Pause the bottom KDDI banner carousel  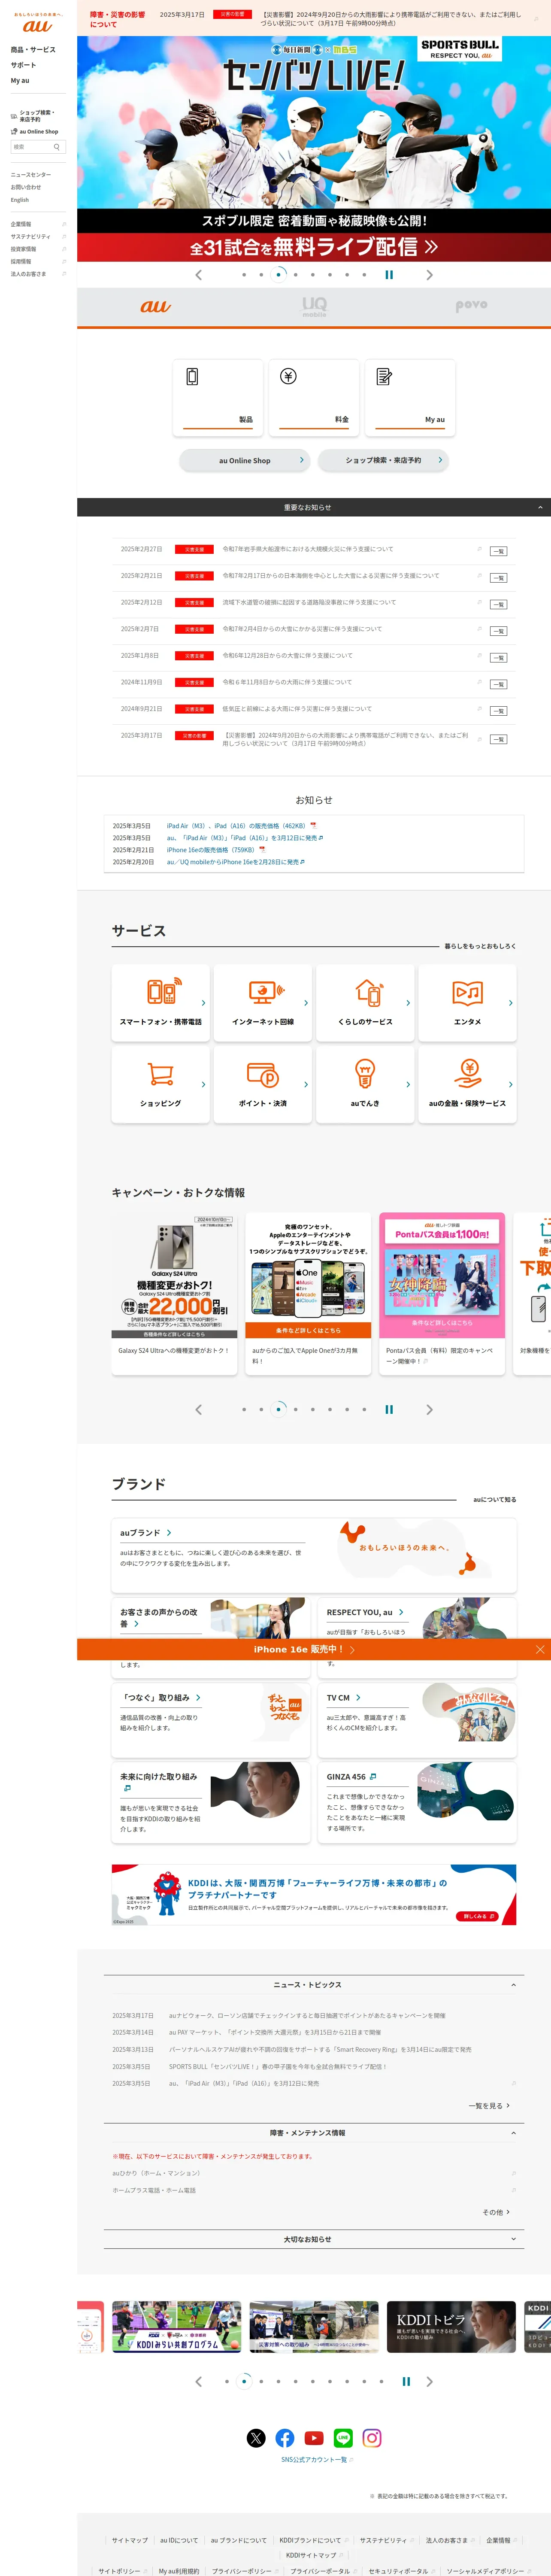406,2381
